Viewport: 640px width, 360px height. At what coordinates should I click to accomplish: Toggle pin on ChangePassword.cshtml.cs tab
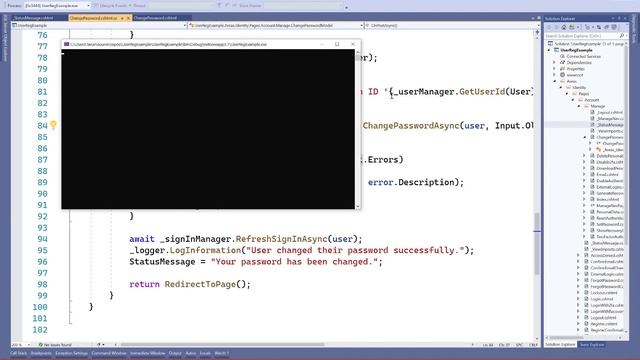click(122, 18)
